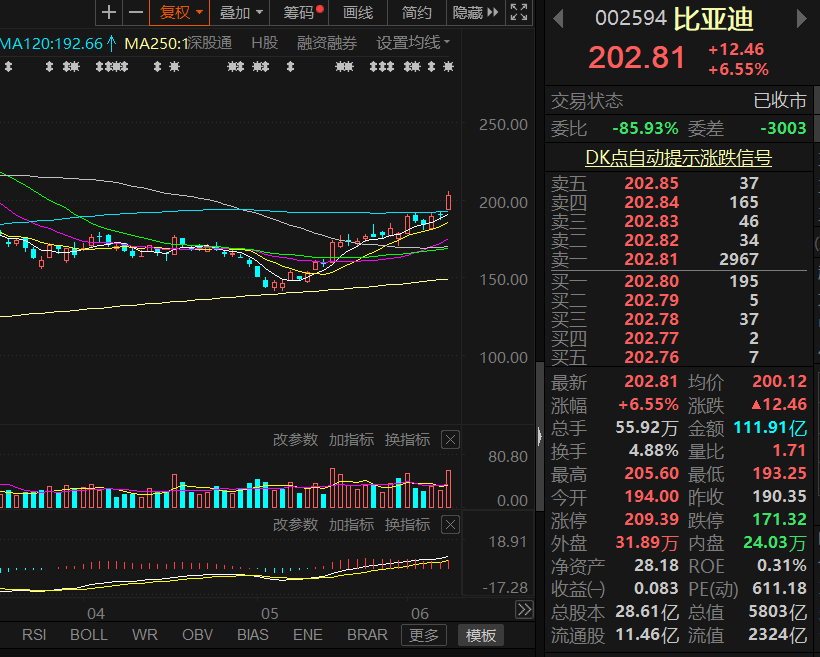Expand the 设置均线 dropdown
Screen dimensions: 820x657
click(x=413, y=43)
